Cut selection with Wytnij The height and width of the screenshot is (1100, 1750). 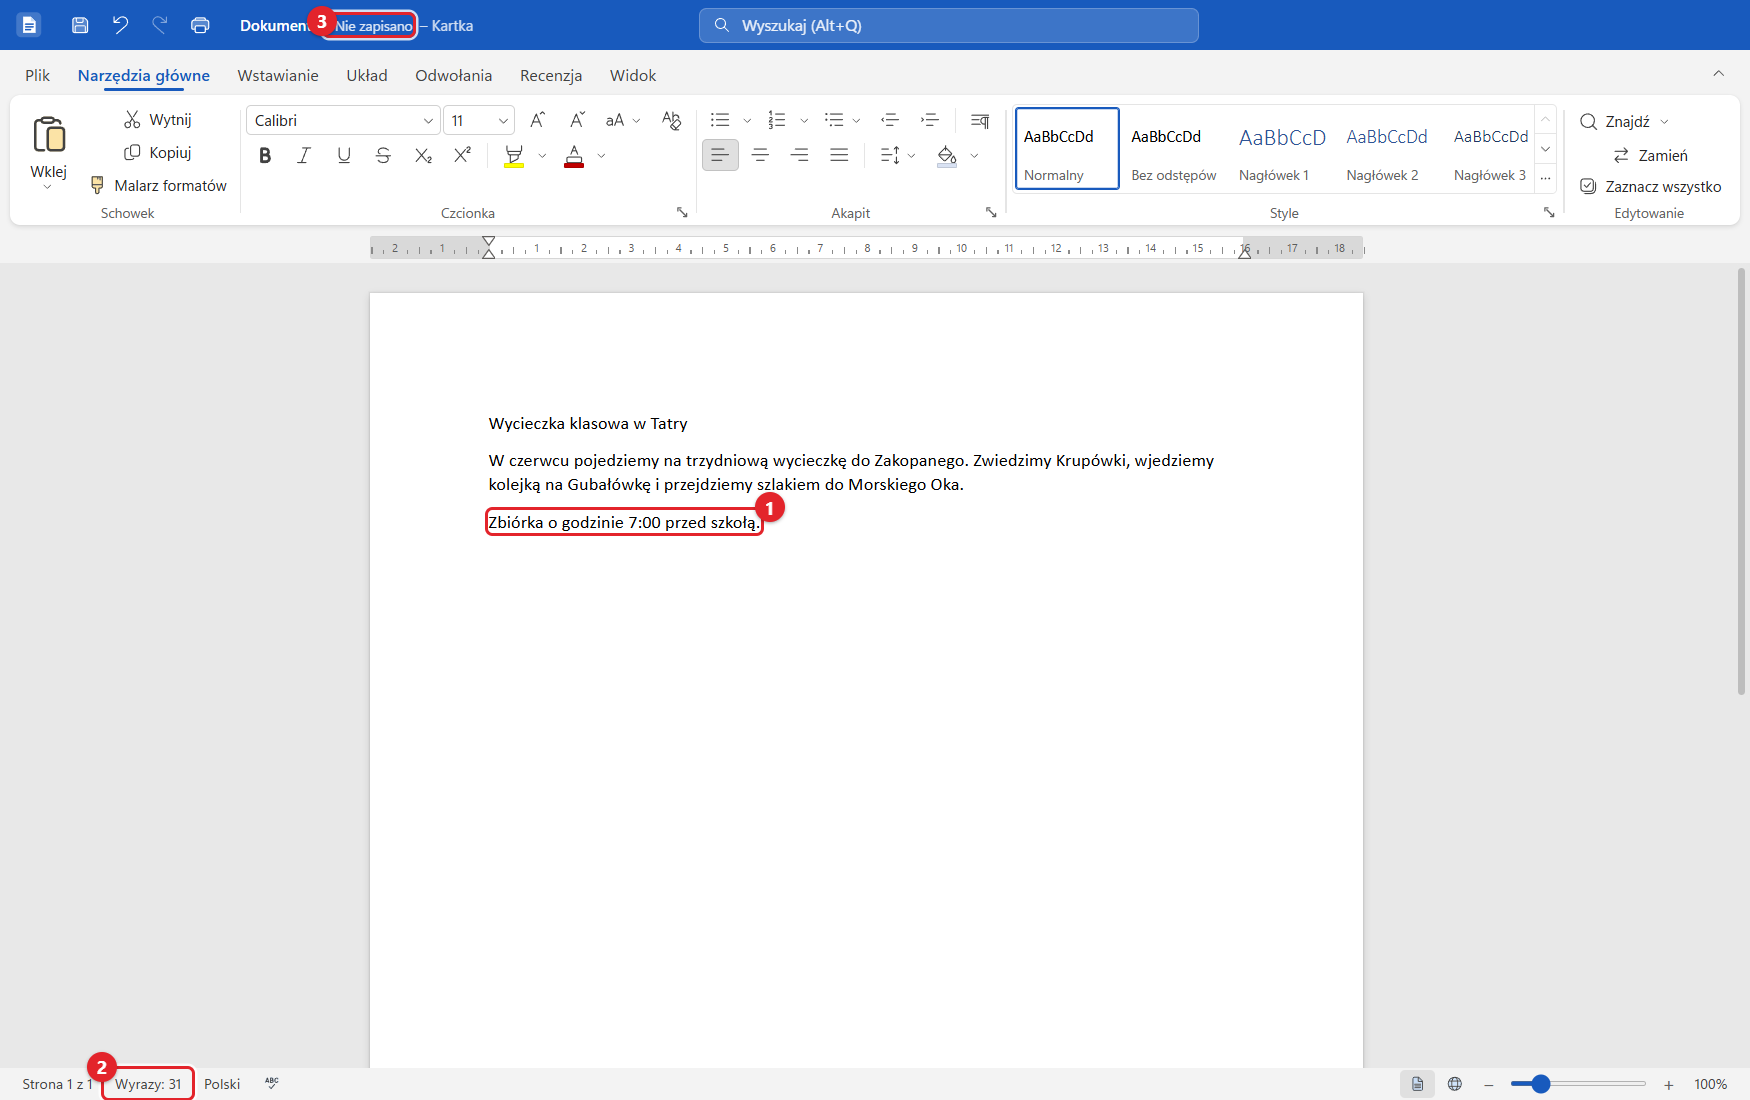tap(157, 120)
